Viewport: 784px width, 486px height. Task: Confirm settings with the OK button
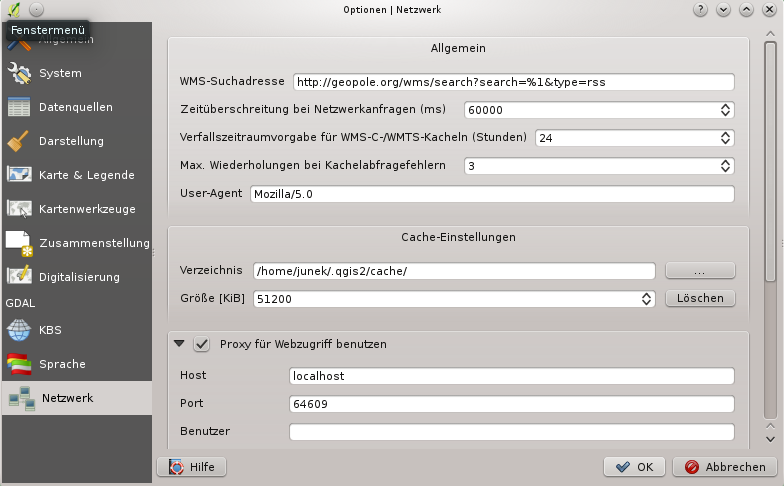(x=634, y=467)
